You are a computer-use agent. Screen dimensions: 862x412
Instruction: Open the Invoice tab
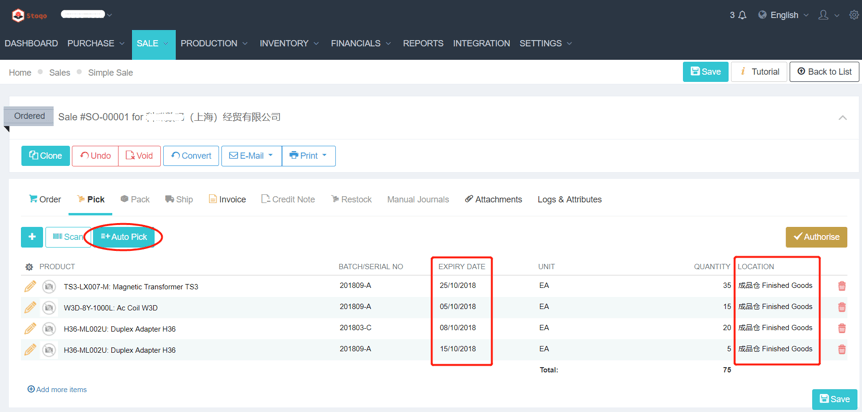click(x=227, y=200)
